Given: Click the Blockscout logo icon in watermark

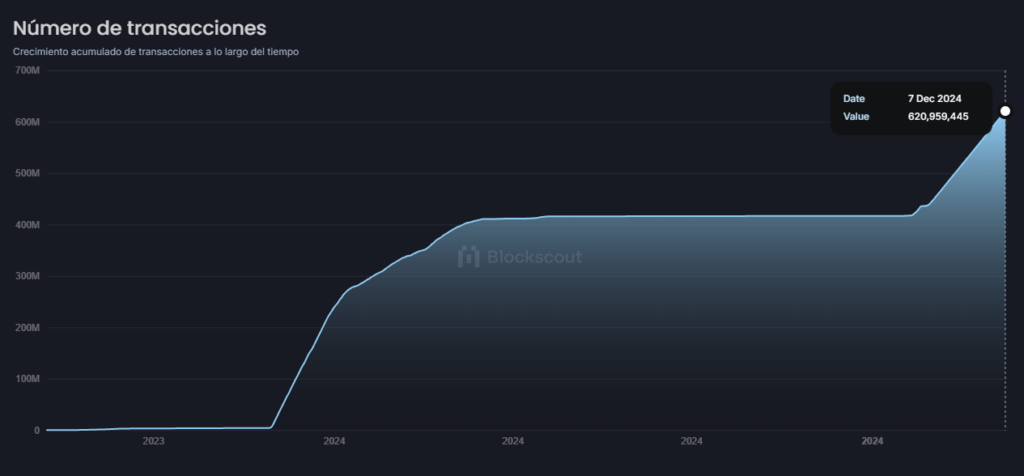Looking at the screenshot, I should pyautogui.click(x=469, y=257).
